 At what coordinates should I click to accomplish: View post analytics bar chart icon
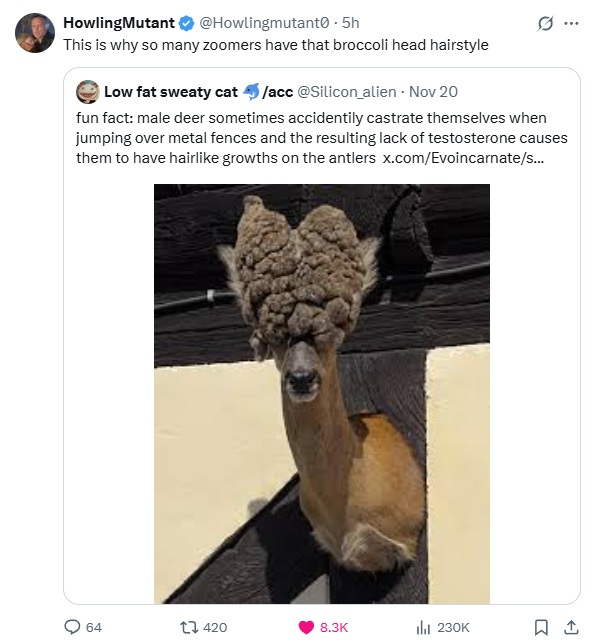click(423, 627)
